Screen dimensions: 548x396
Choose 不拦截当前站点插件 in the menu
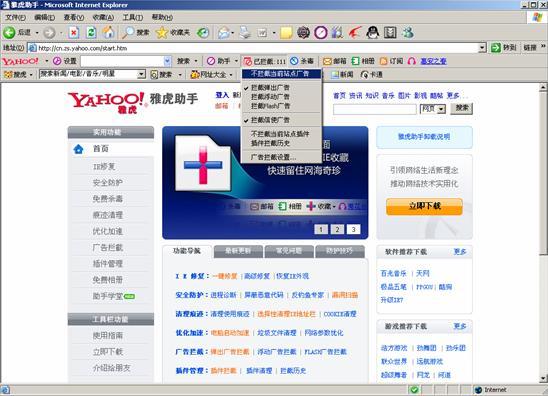point(281,134)
